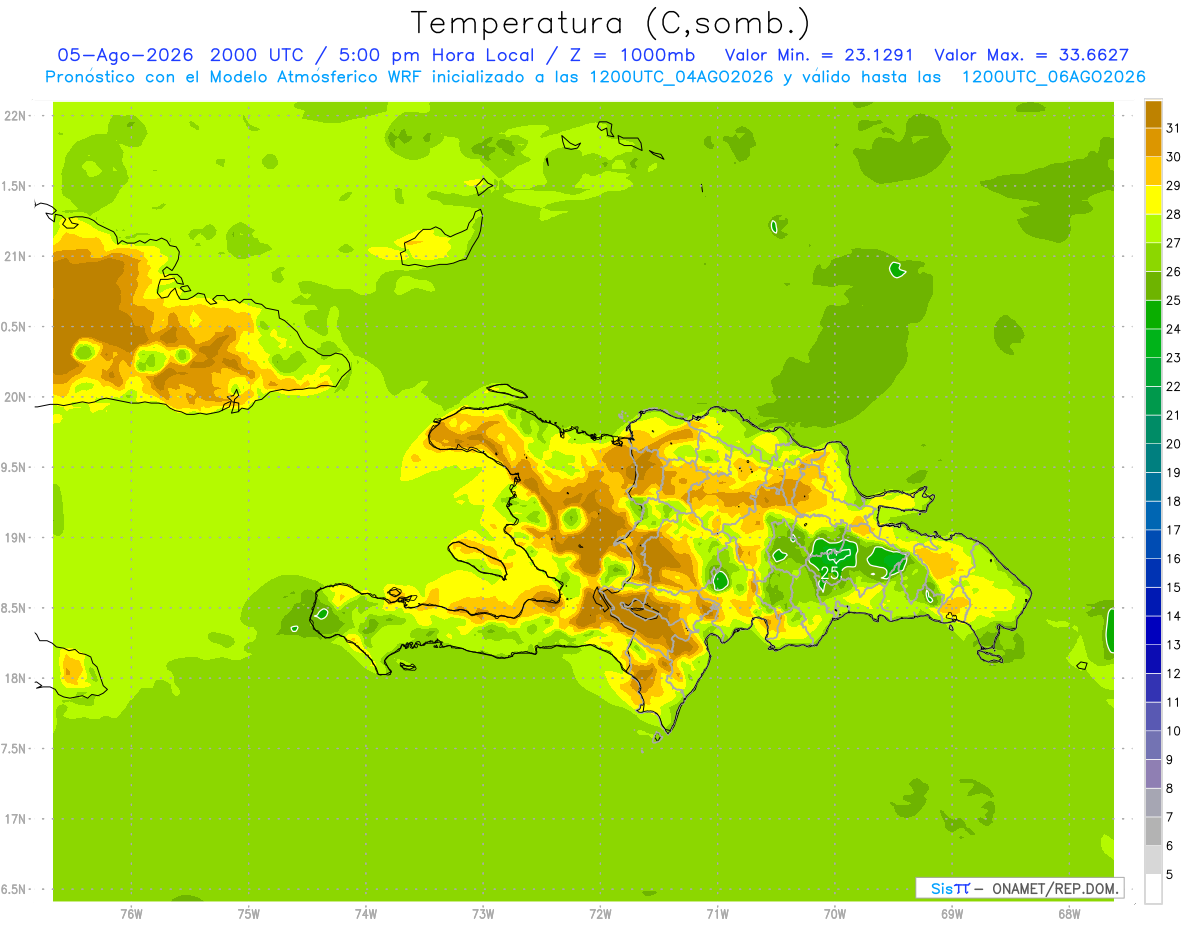Click "Valor Min. = 23.1291"
The height and width of the screenshot is (927, 1200).
[821, 55]
